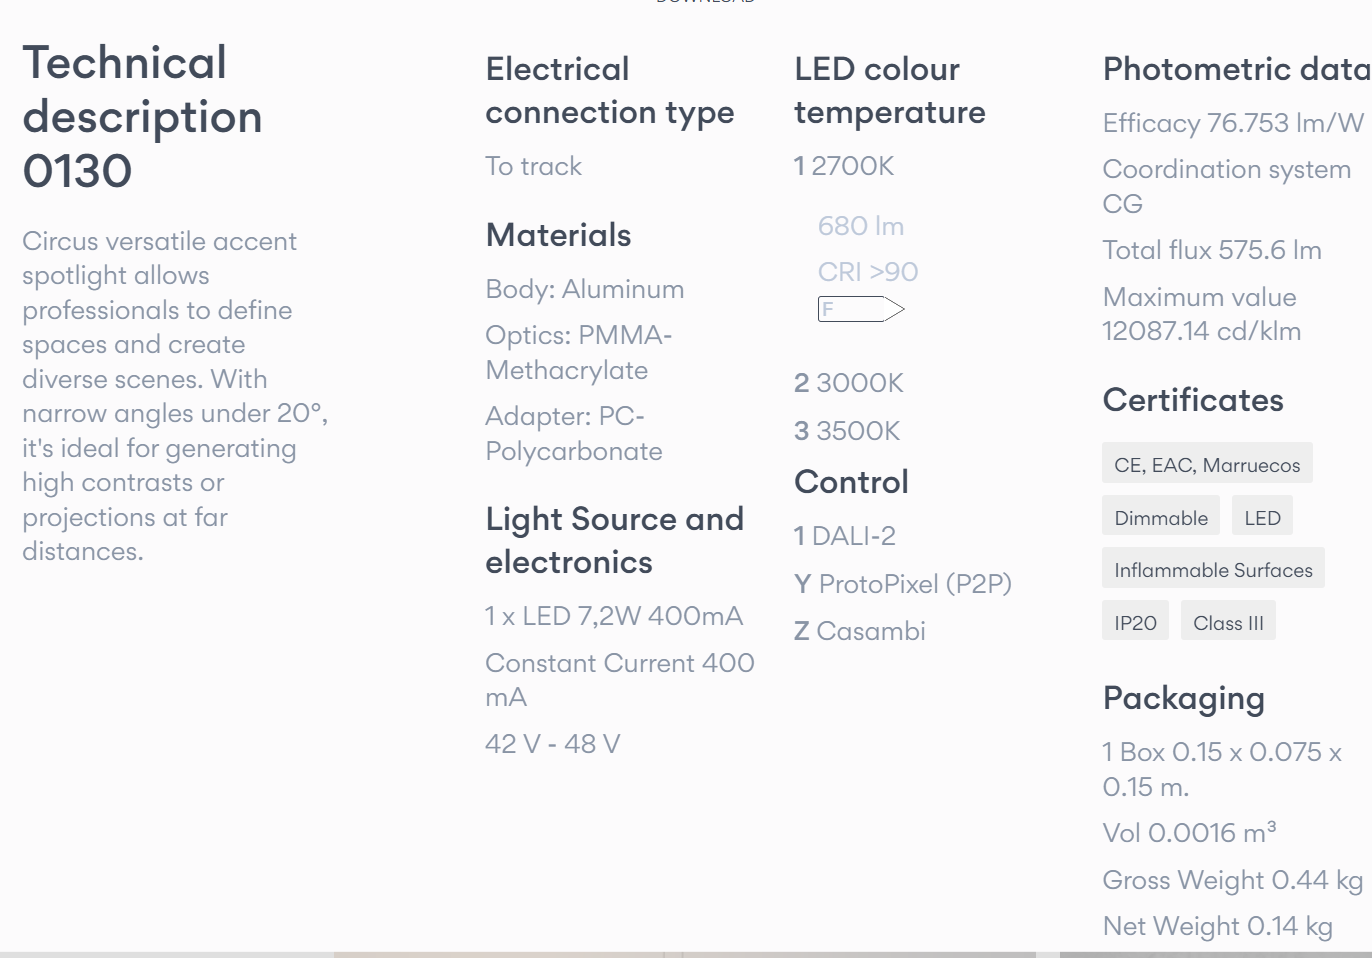Expand the 3000K colour temperature option
This screenshot has height=958, width=1372.
point(849,383)
